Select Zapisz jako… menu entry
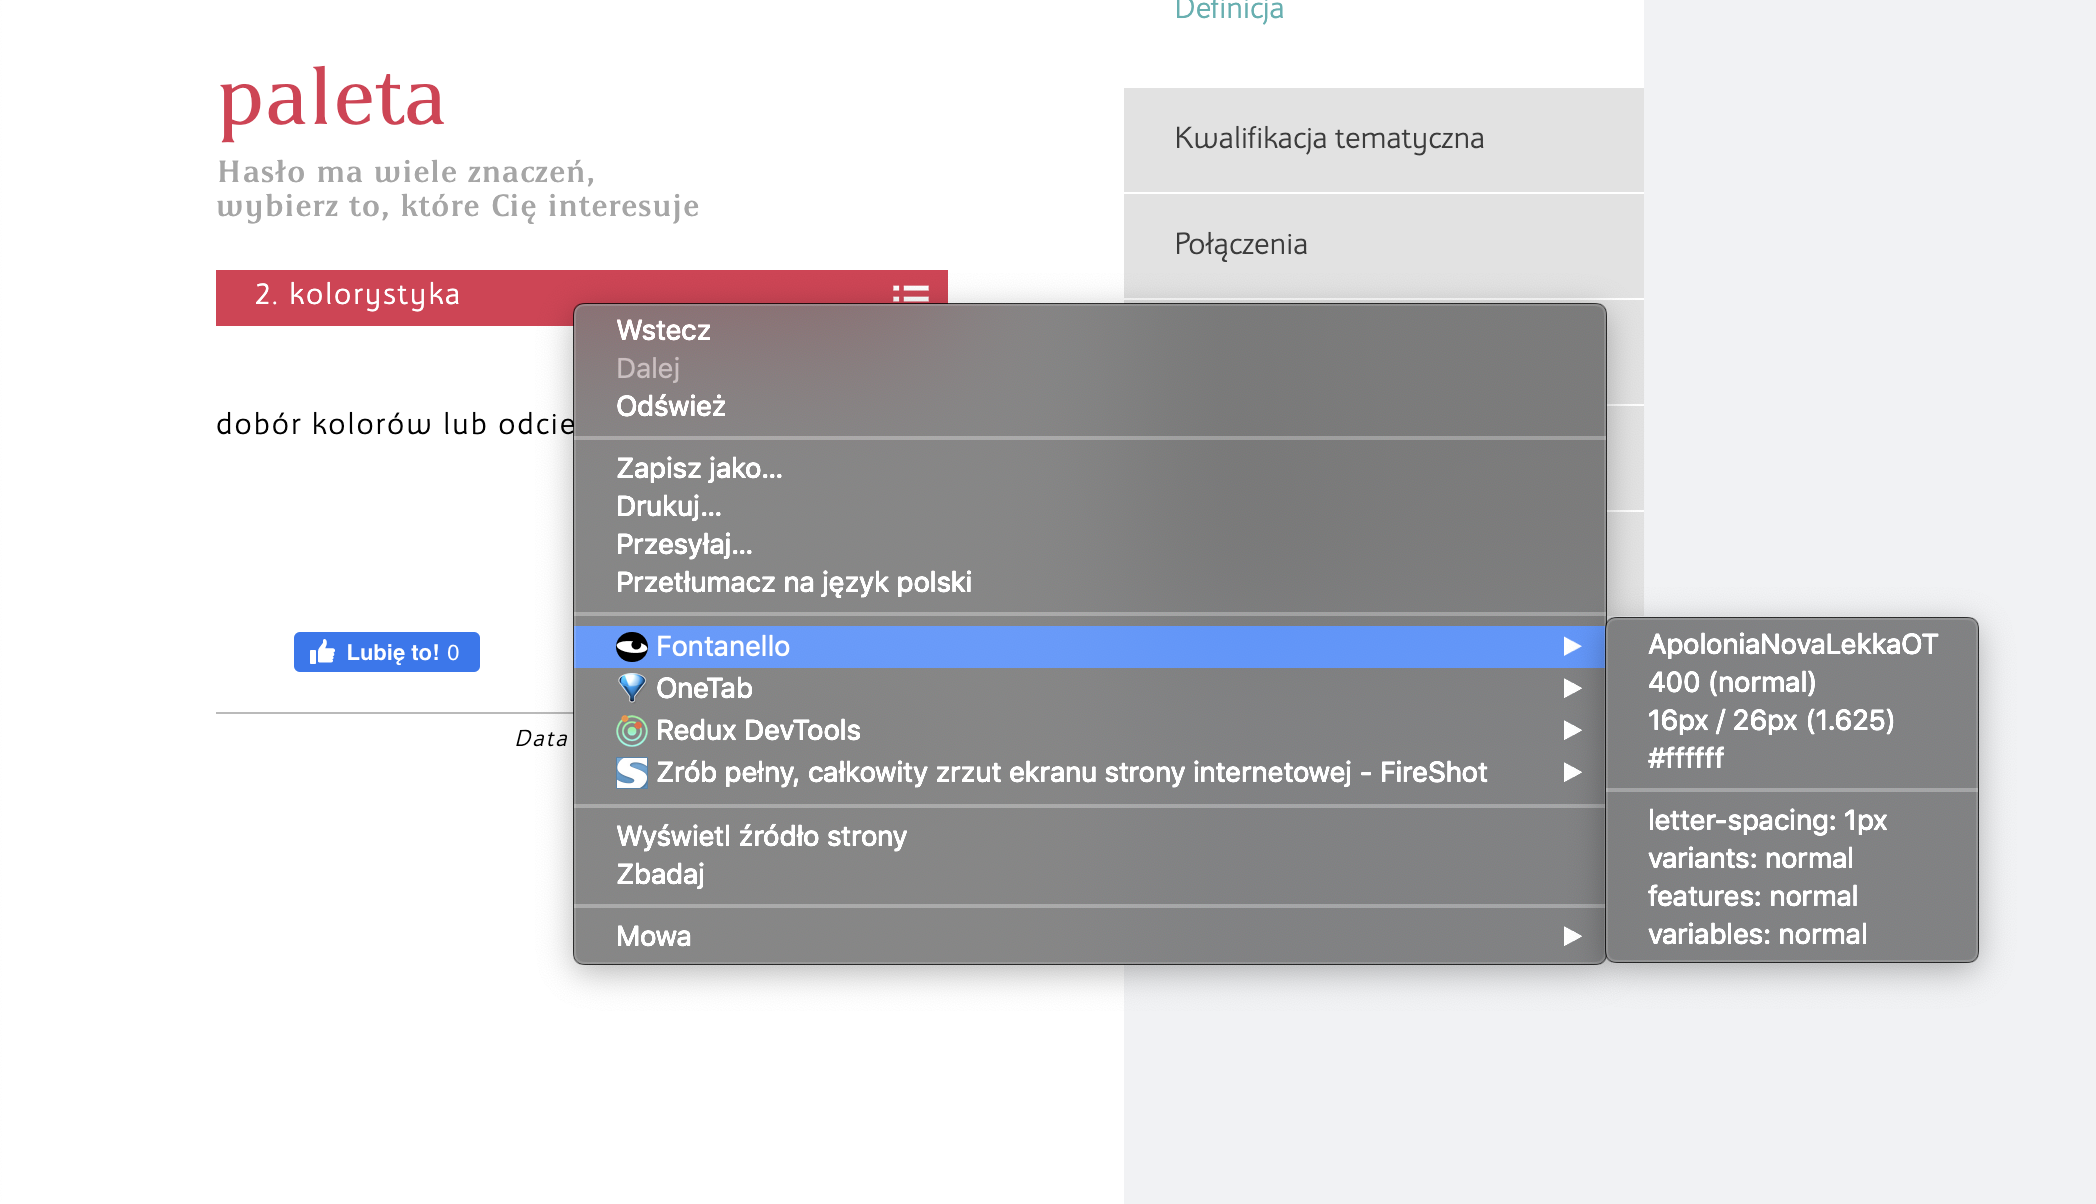The height and width of the screenshot is (1204, 2096). point(699,468)
